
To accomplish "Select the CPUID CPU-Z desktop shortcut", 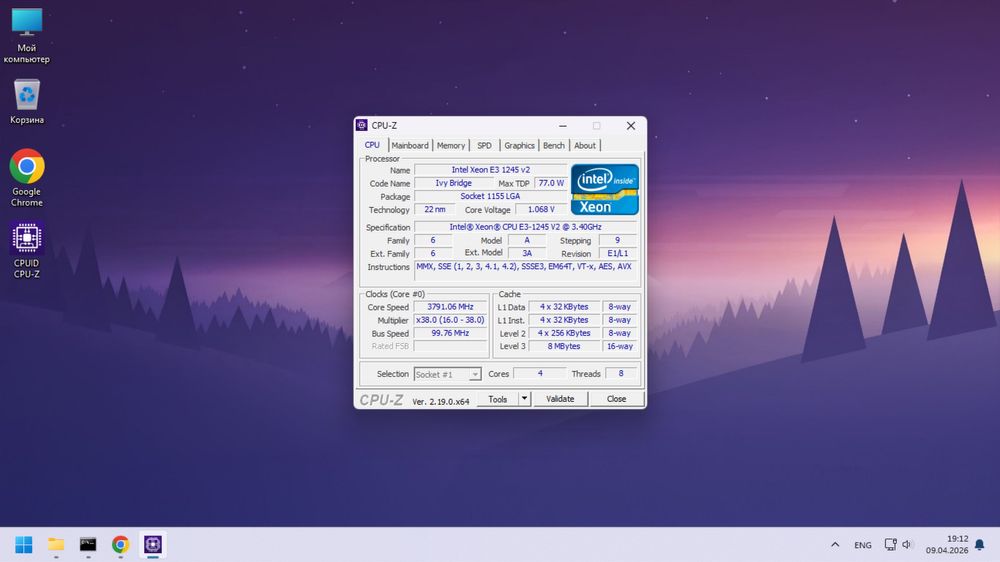I will click(x=27, y=249).
